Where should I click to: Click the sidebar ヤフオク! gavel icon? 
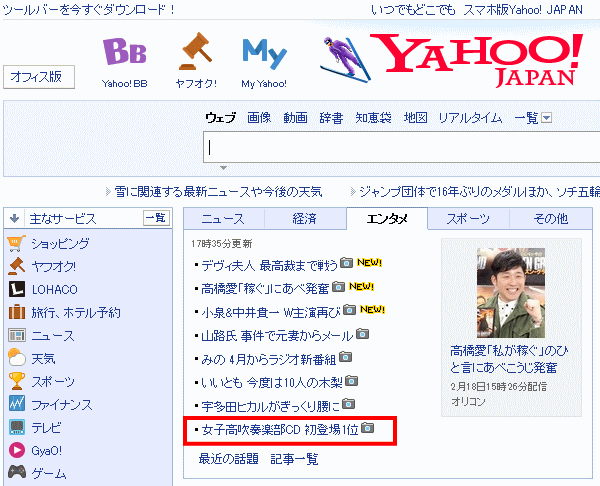click(16, 266)
